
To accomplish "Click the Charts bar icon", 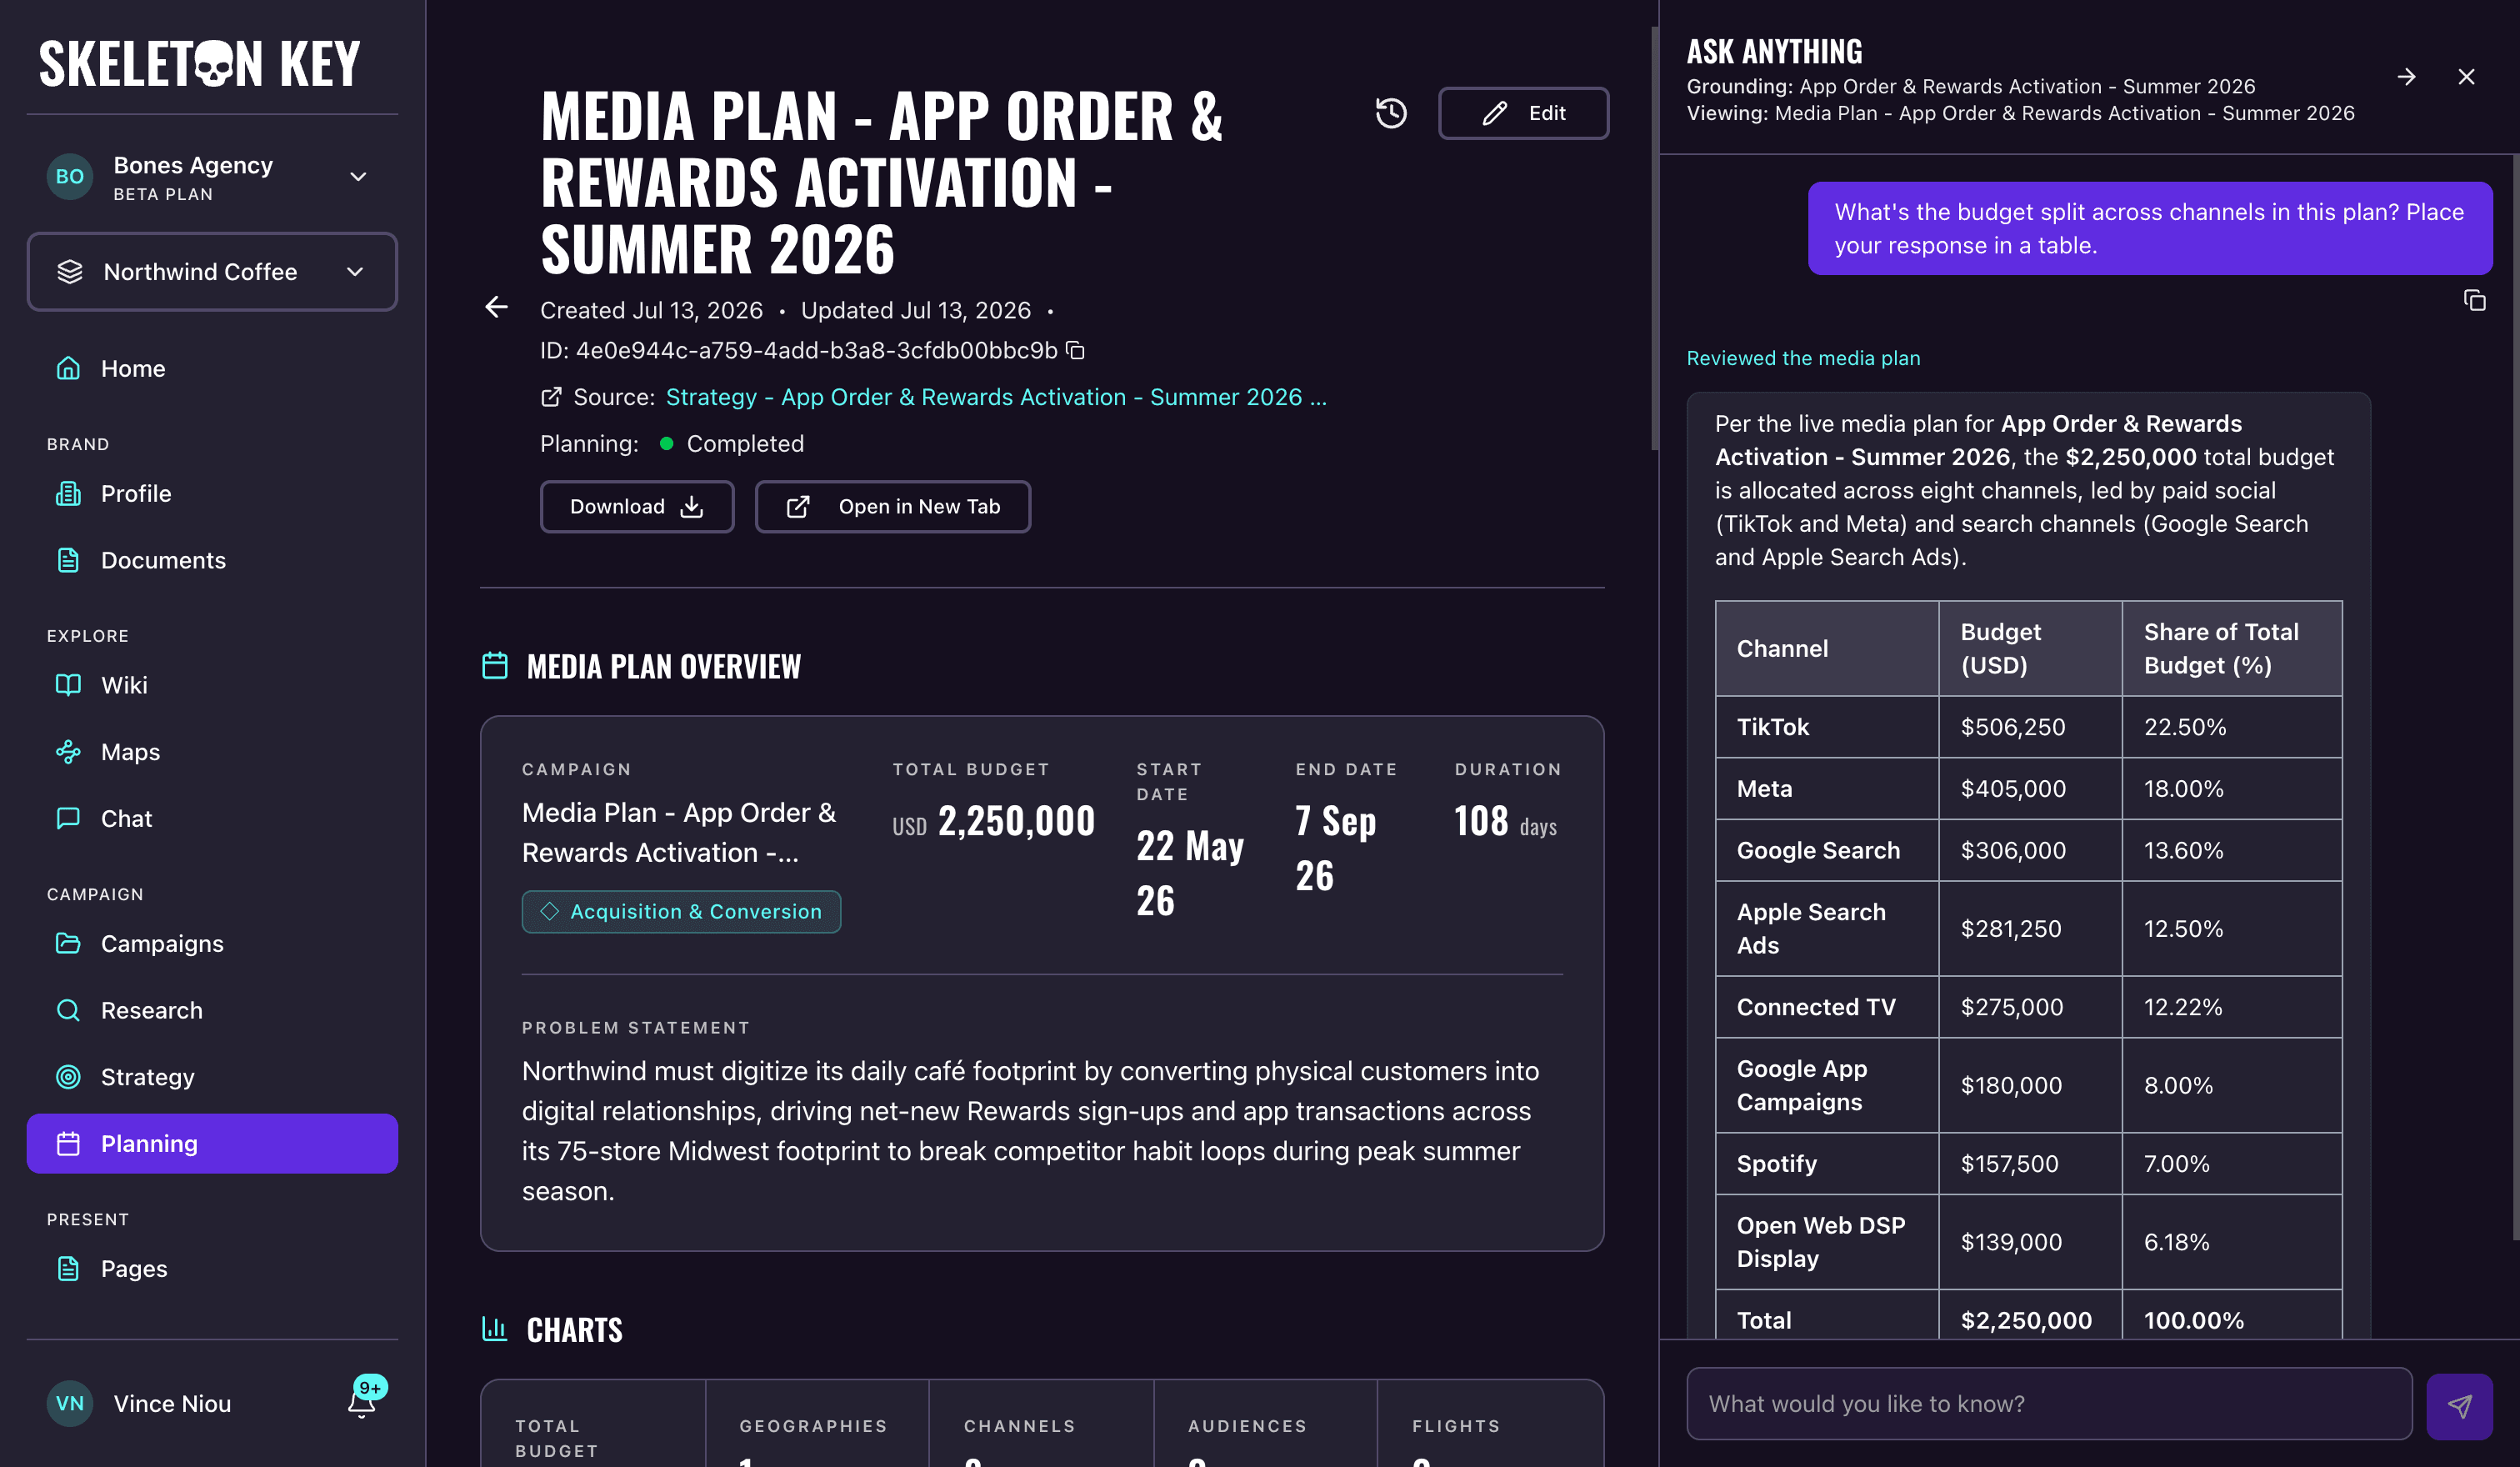I will pos(495,1329).
